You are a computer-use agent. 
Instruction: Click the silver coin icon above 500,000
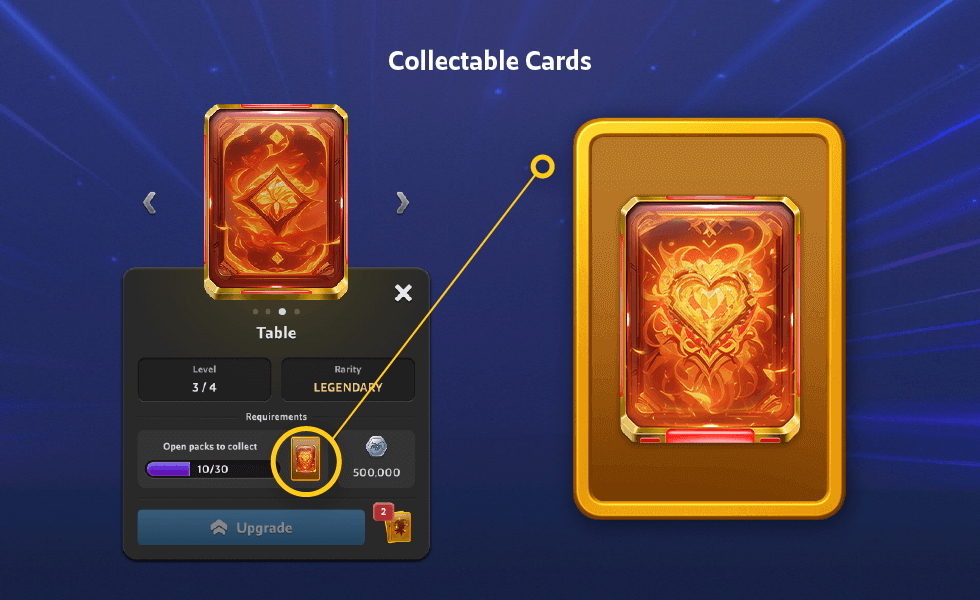coord(376,446)
